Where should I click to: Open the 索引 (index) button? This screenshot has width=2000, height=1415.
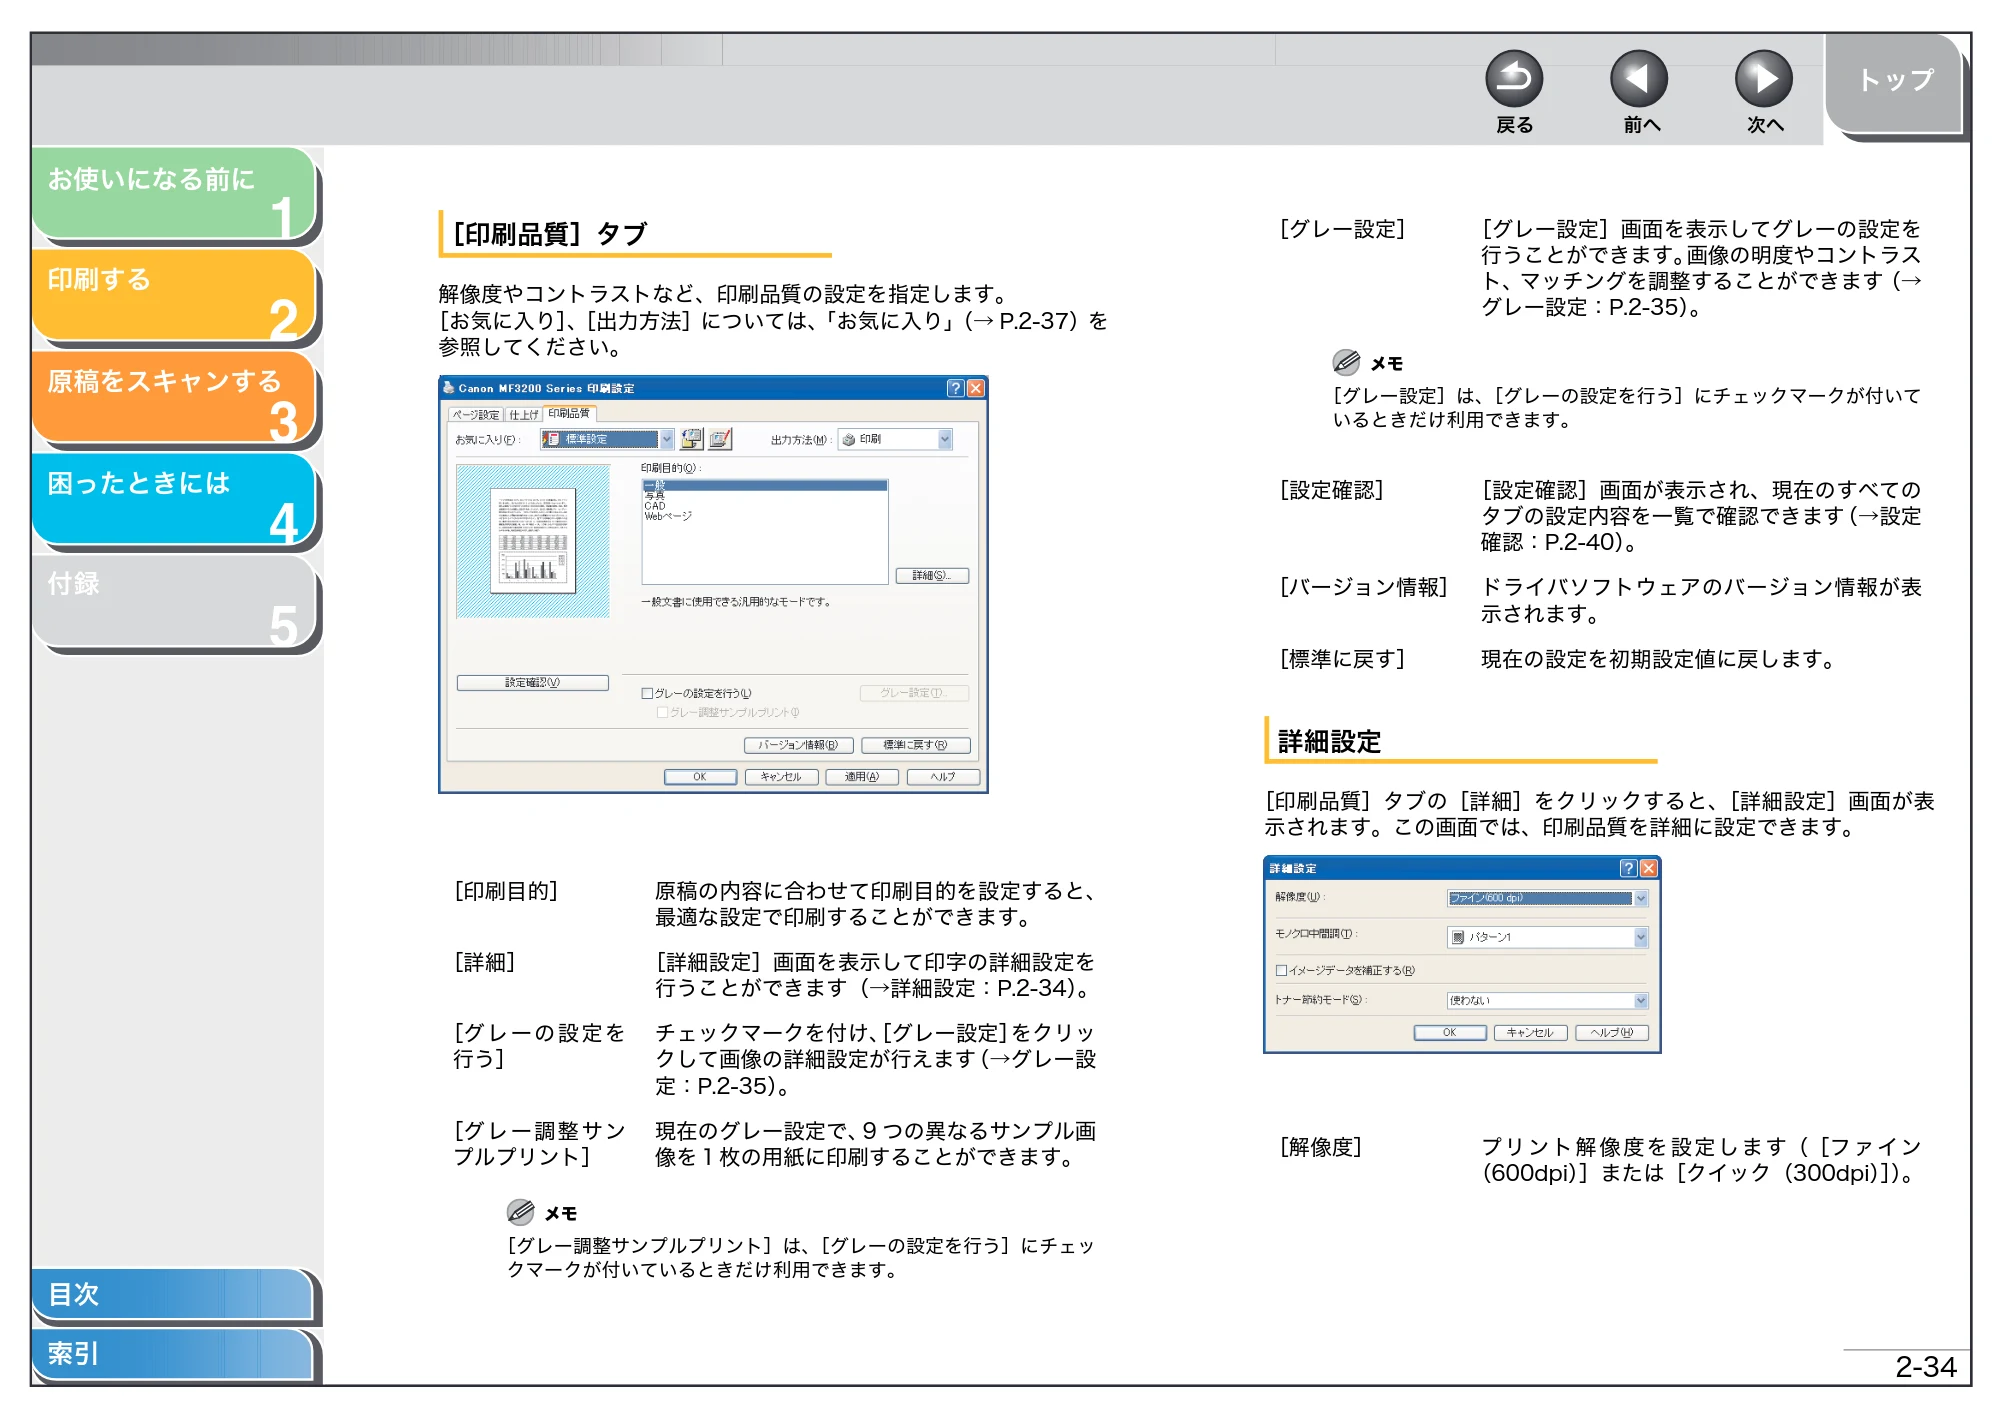pos(172,1354)
